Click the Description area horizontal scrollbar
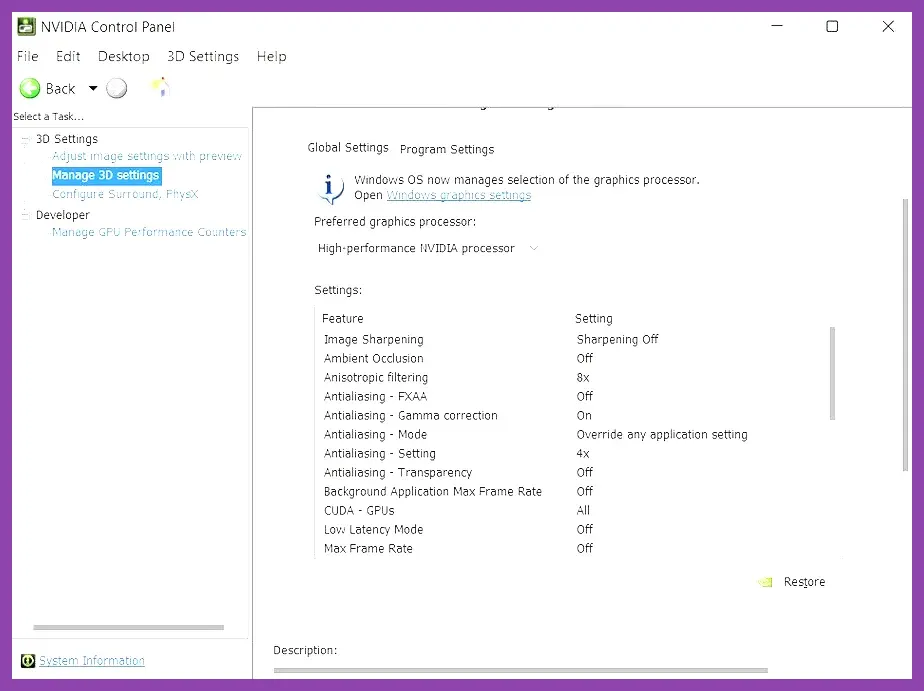Screen dimensions: 924x691 (520, 670)
